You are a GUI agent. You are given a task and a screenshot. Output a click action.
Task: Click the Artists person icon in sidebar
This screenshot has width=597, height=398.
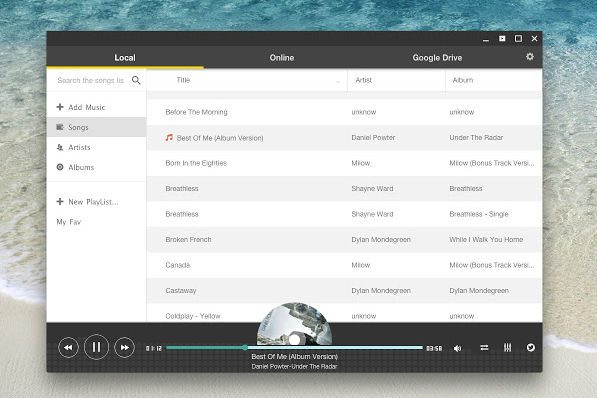pyautogui.click(x=60, y=147)
